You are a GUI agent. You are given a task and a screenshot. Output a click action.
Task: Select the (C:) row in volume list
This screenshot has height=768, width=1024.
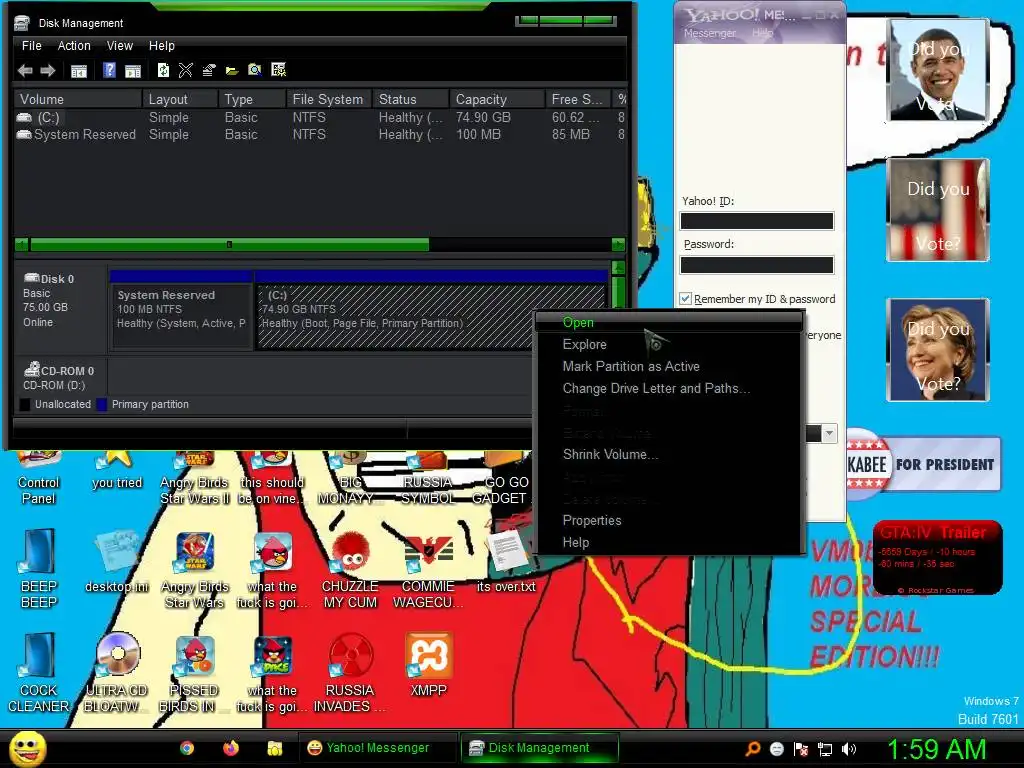pos(319,118)
